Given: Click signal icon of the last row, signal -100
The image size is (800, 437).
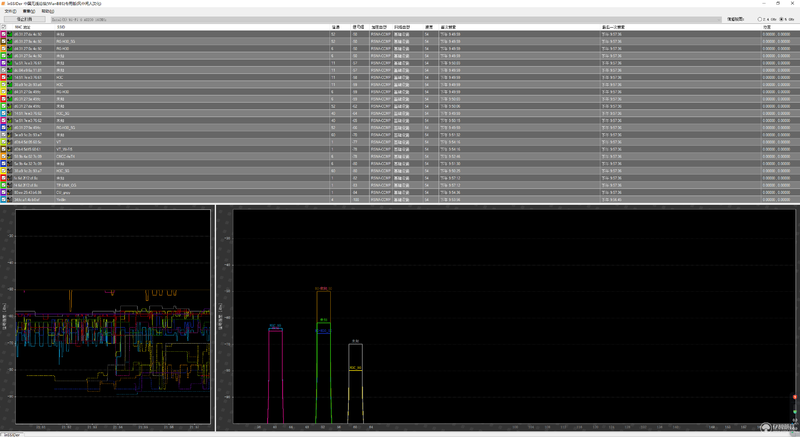Looking at the screenshot, I should (x=10, y=199).
